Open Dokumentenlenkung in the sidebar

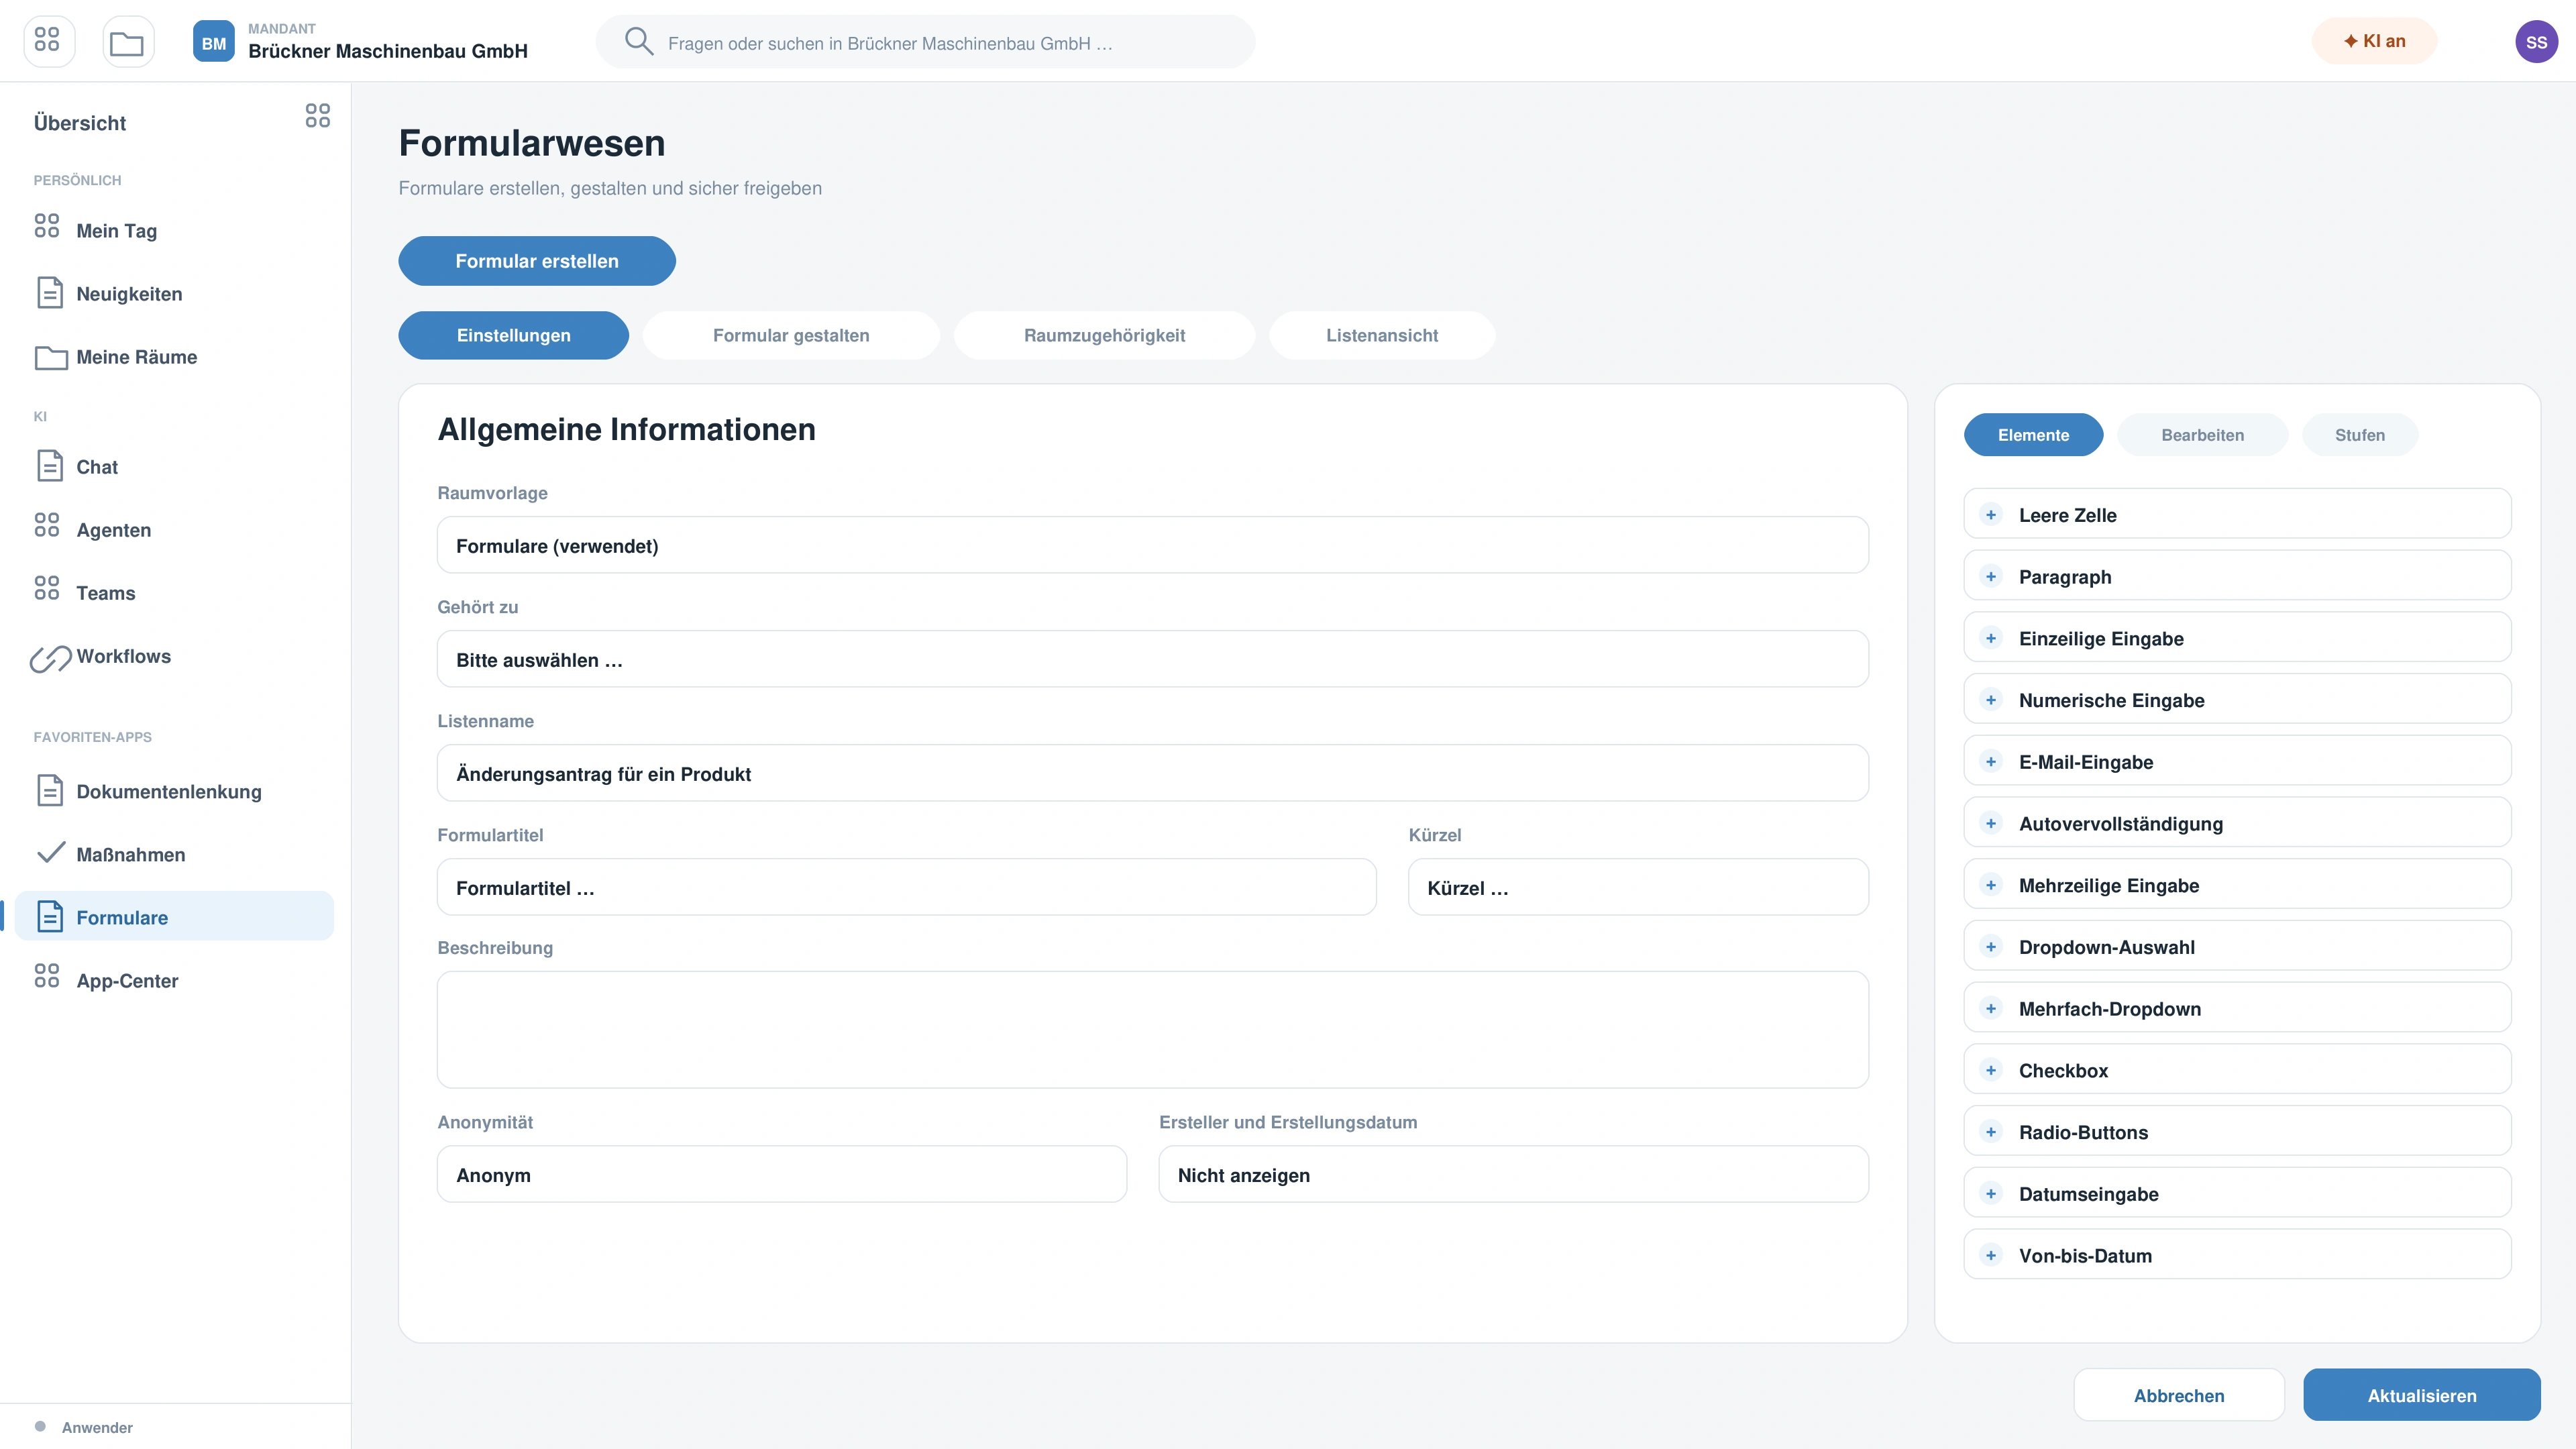[x=174, y=790]
